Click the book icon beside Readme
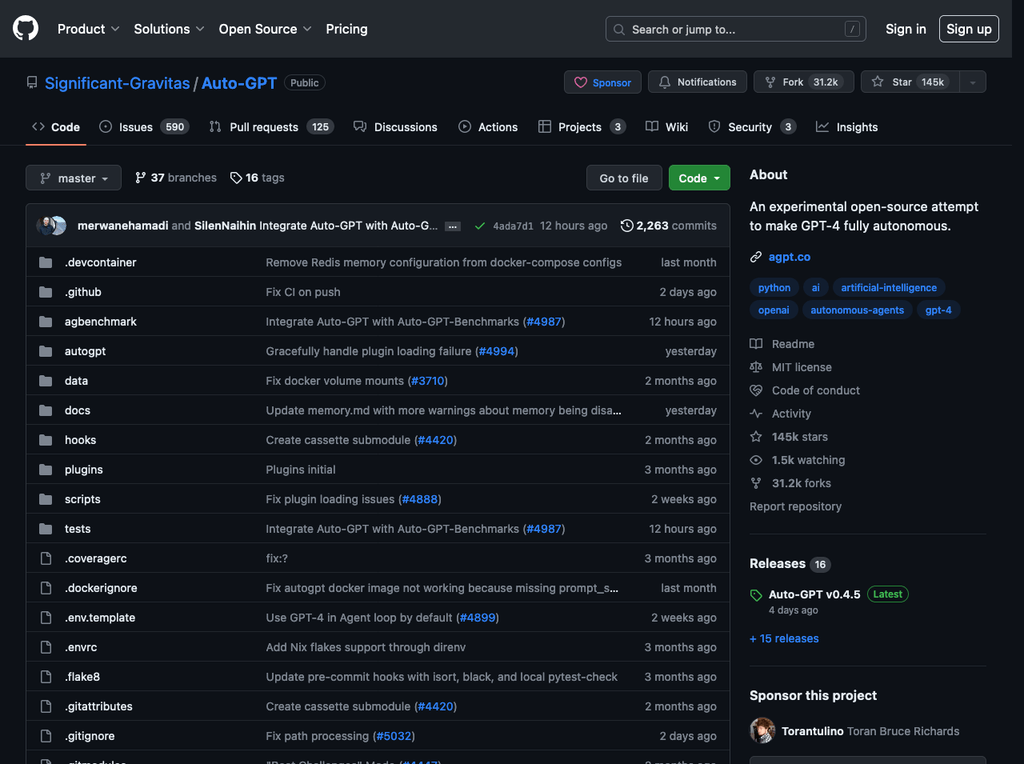1024x764 pixels. 756,344
